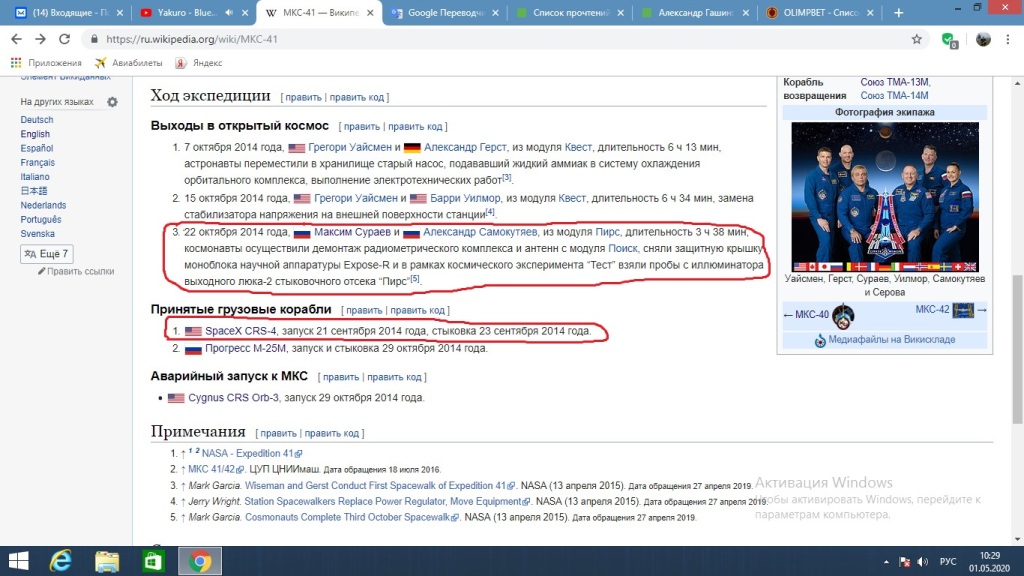Screen dimensions: 1024x576
Task: Open Microsoft Store from taskbar
Action: click(153, 561)
